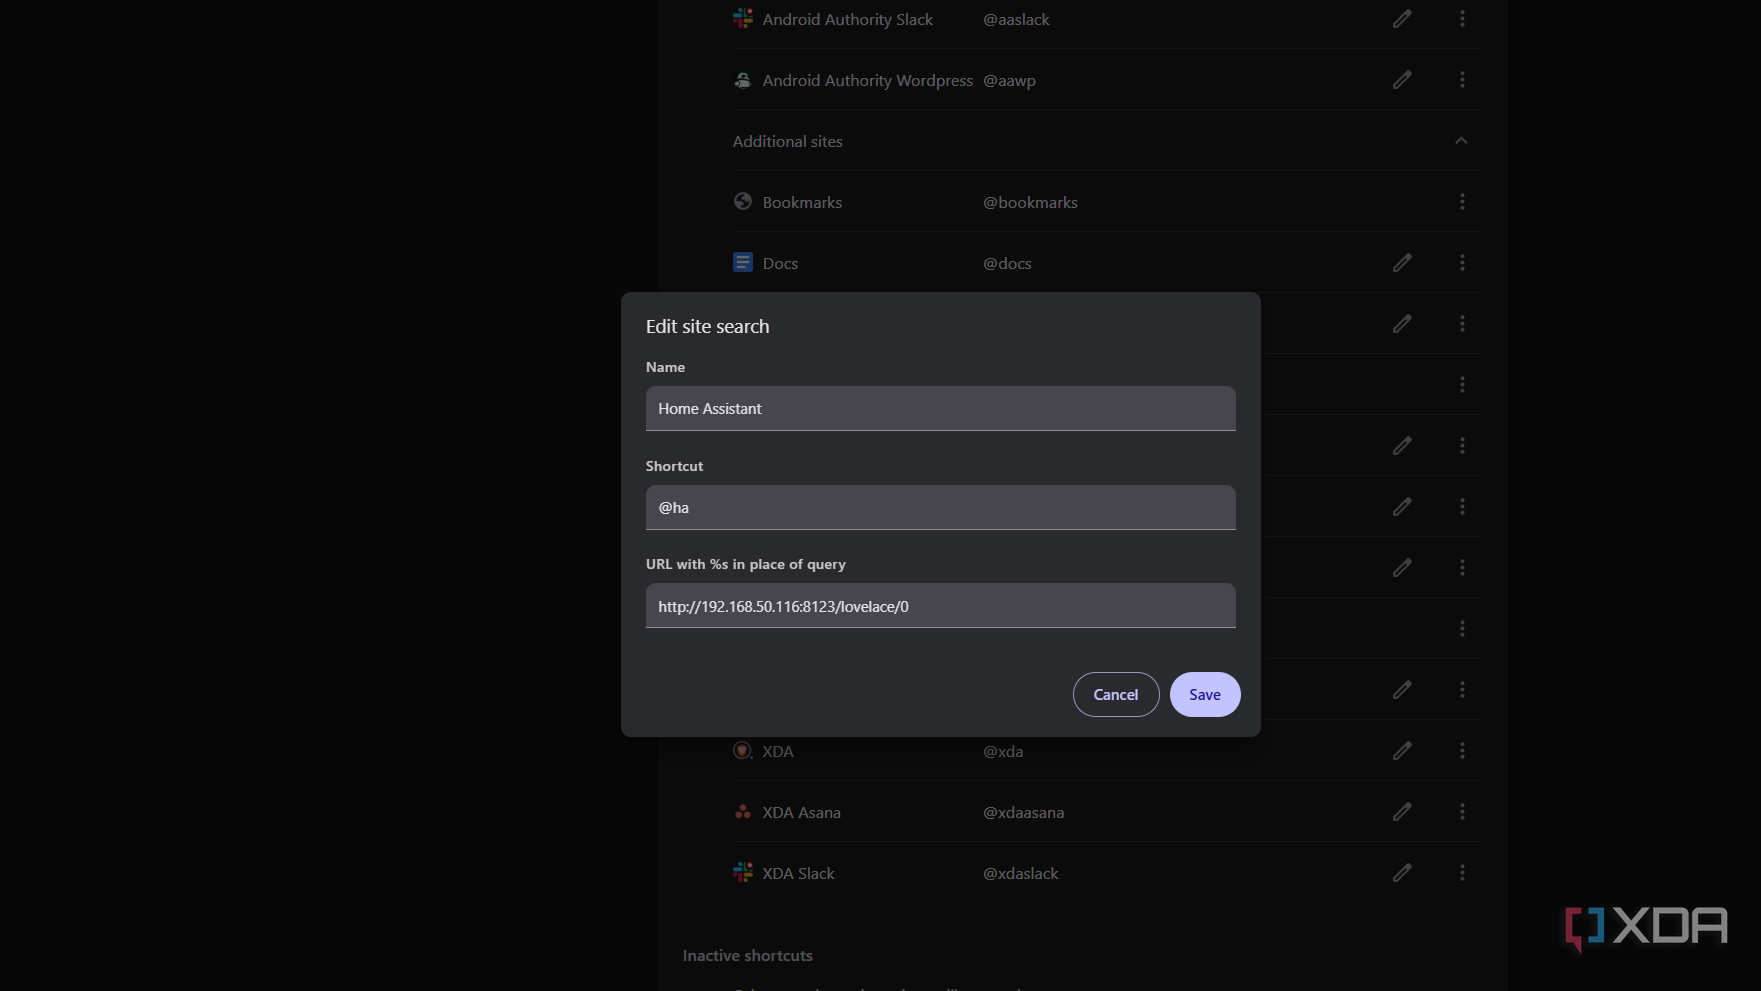Cancel the Edit site search dialog
1761x991 pixels.
[1115, 694]
